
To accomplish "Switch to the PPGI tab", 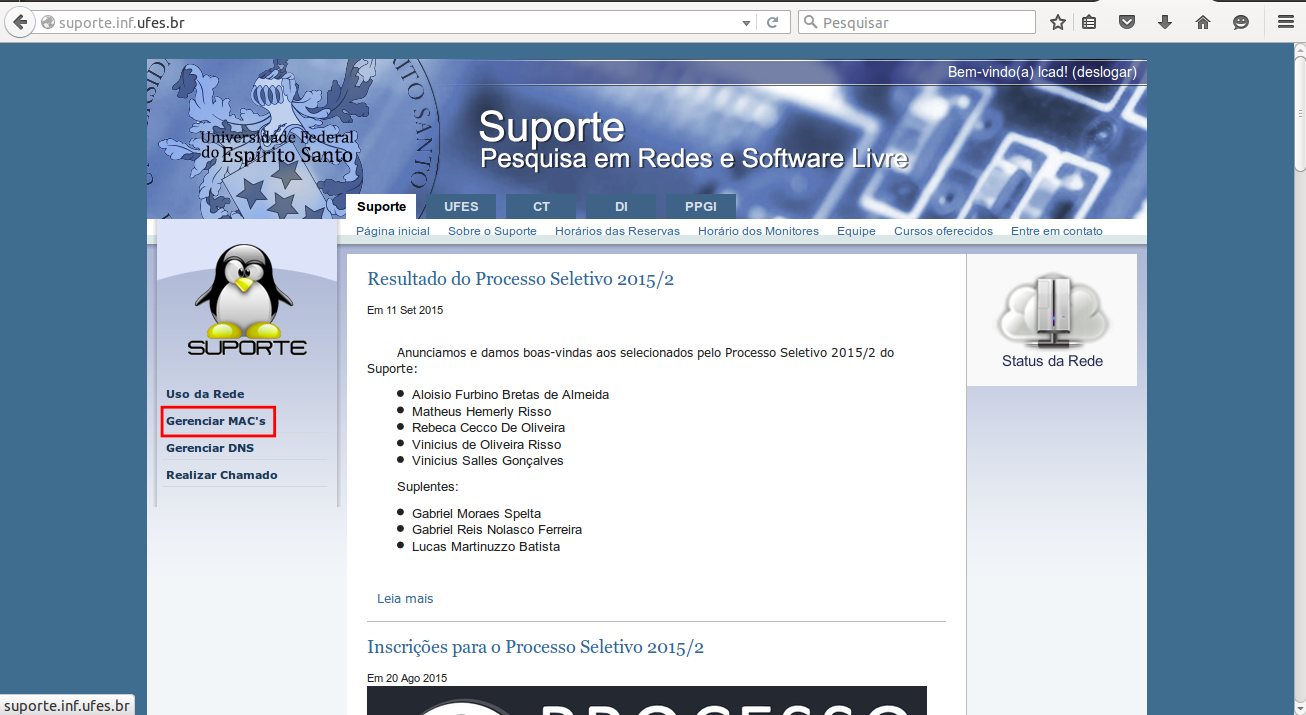I will tap(701, 207).
